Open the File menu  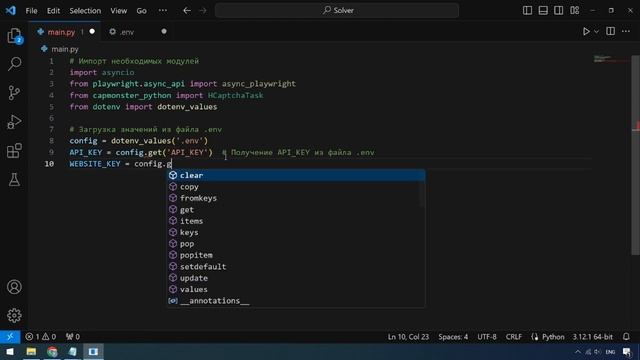tap(31, 11)
